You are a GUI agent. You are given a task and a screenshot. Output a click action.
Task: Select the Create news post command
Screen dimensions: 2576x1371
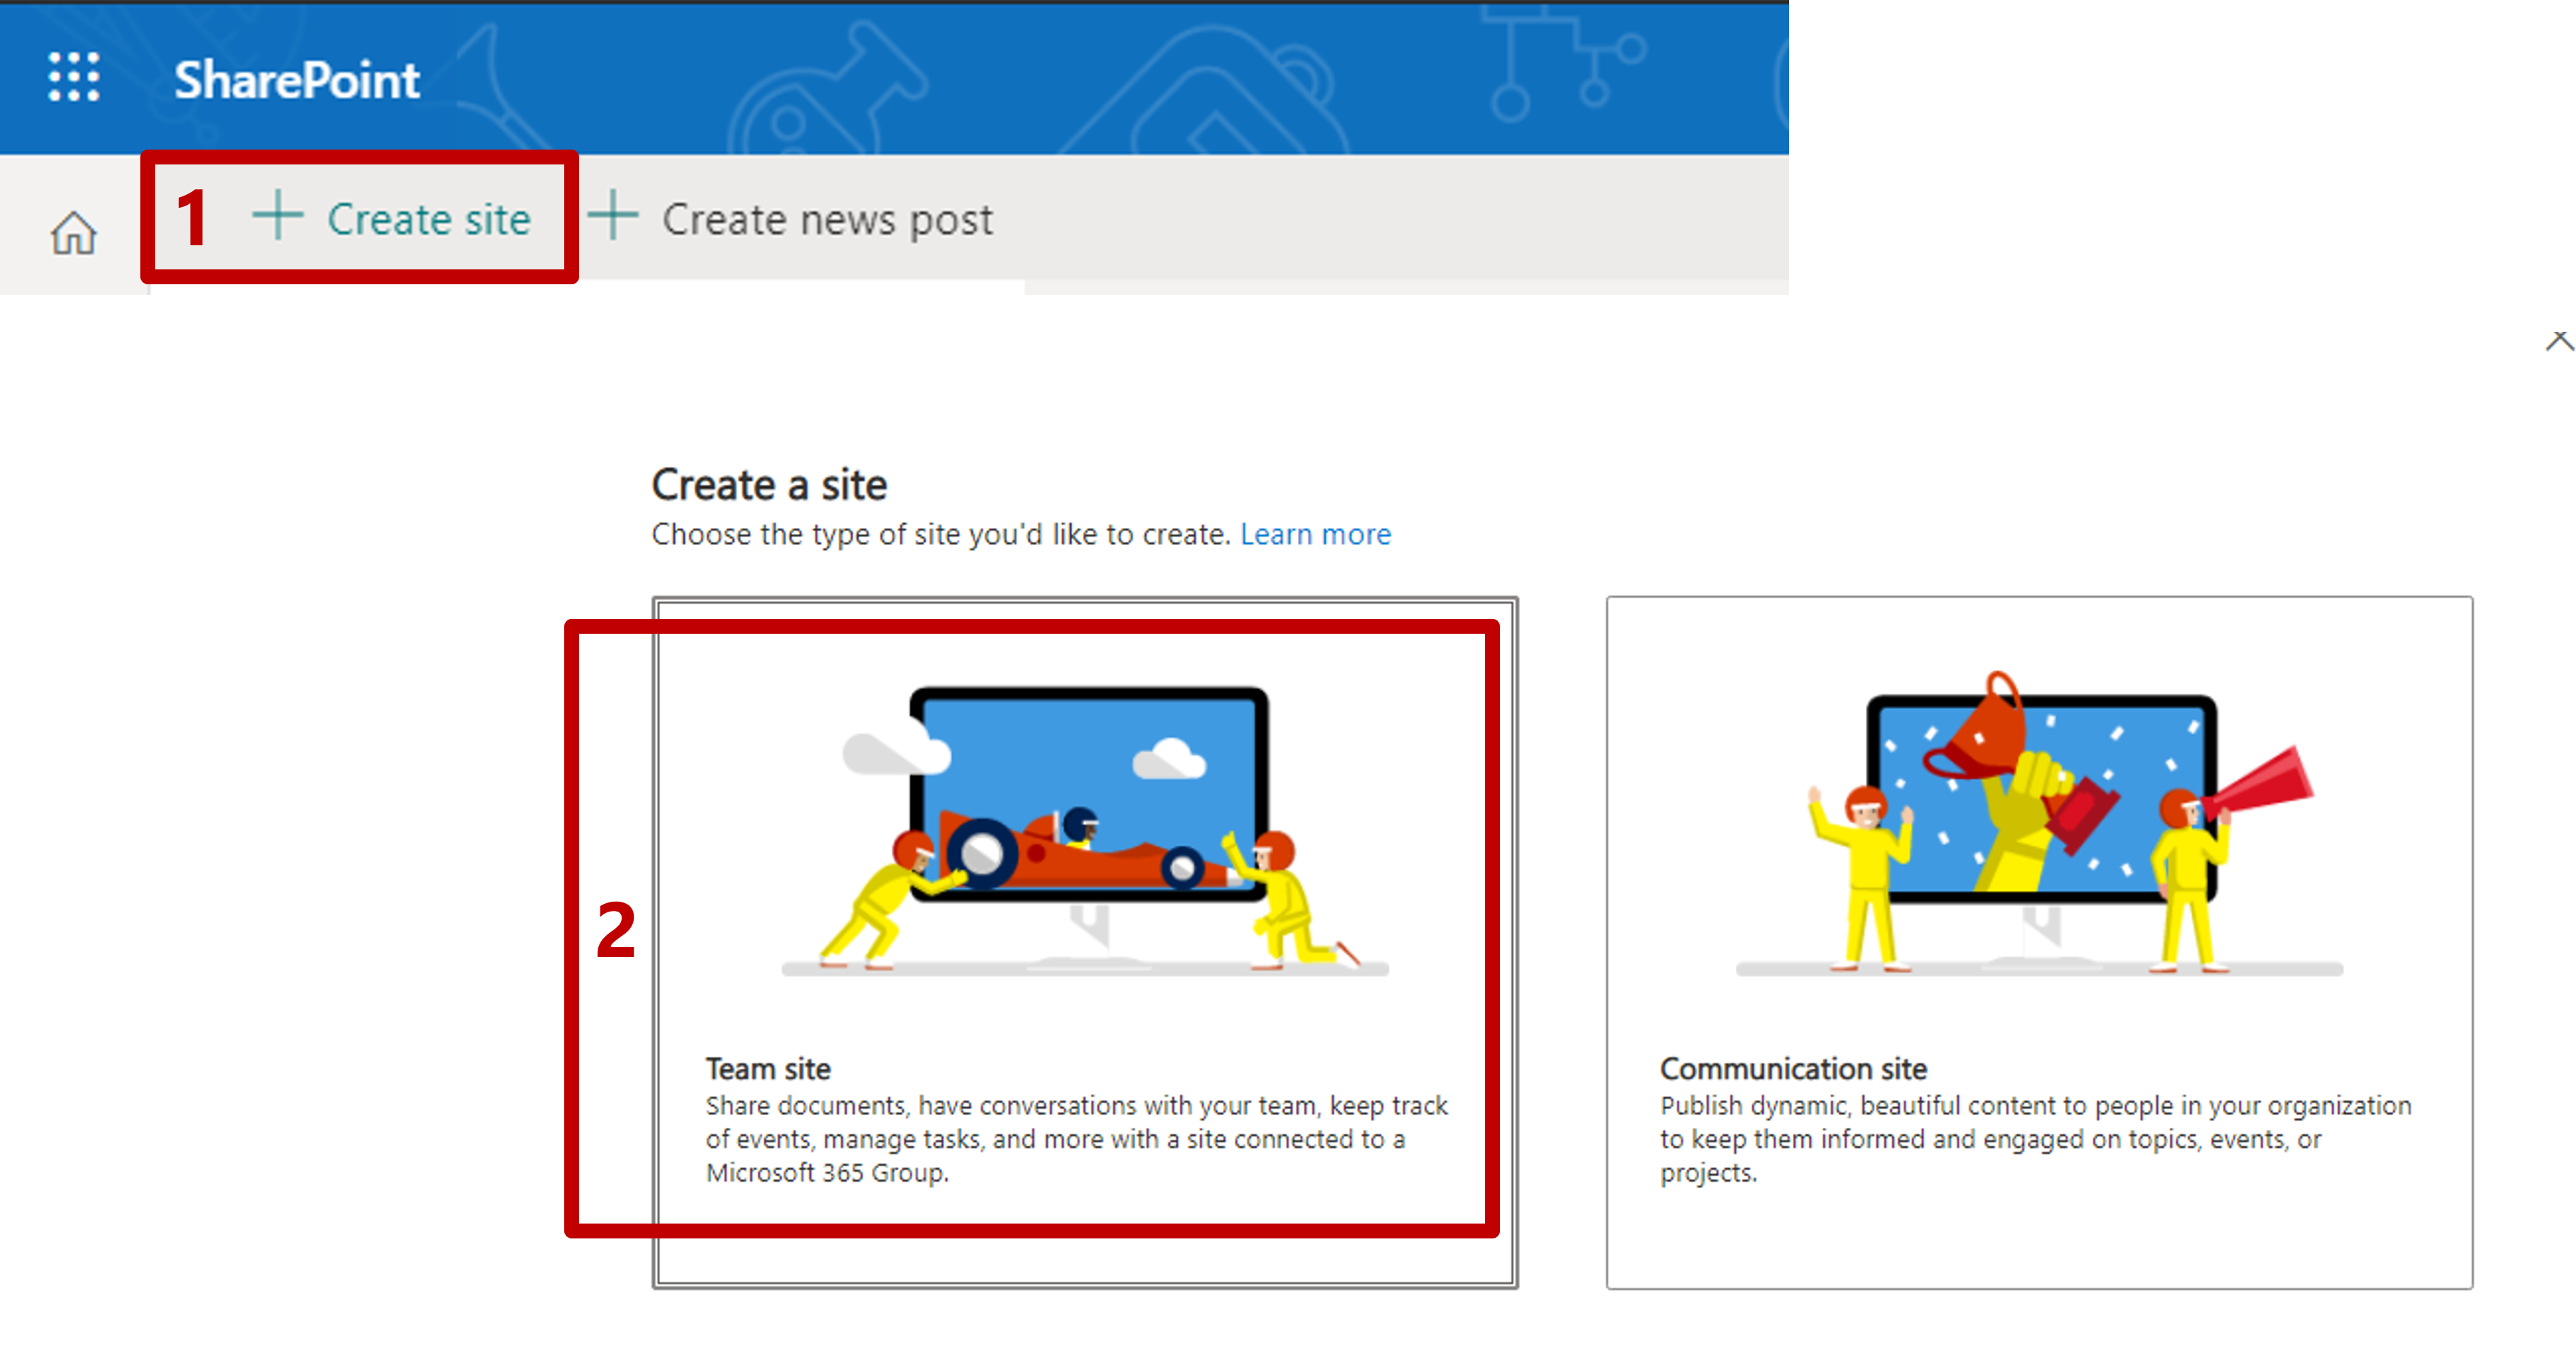tap(827, 219)
